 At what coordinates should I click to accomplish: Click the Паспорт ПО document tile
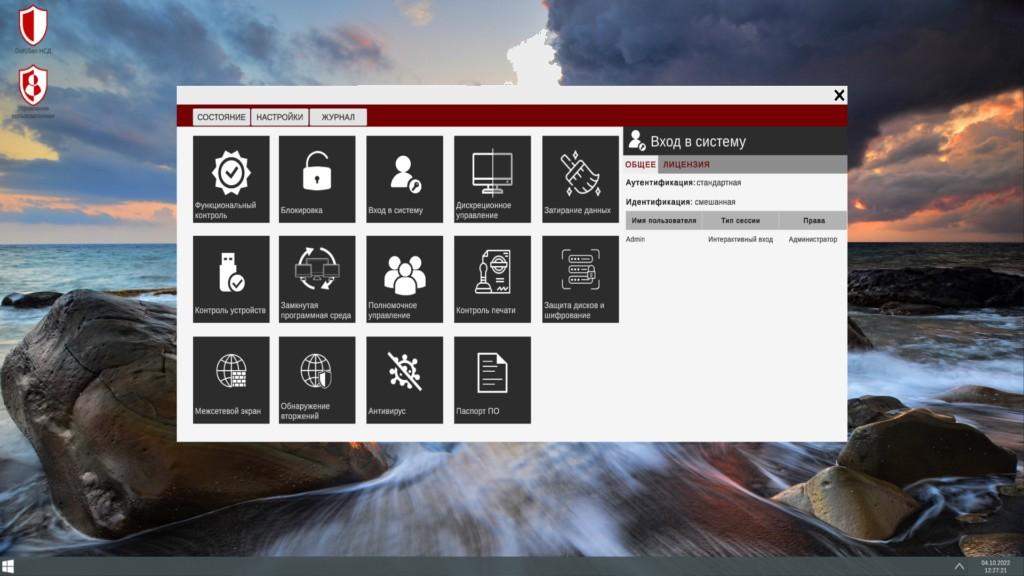tap(492, 379)
